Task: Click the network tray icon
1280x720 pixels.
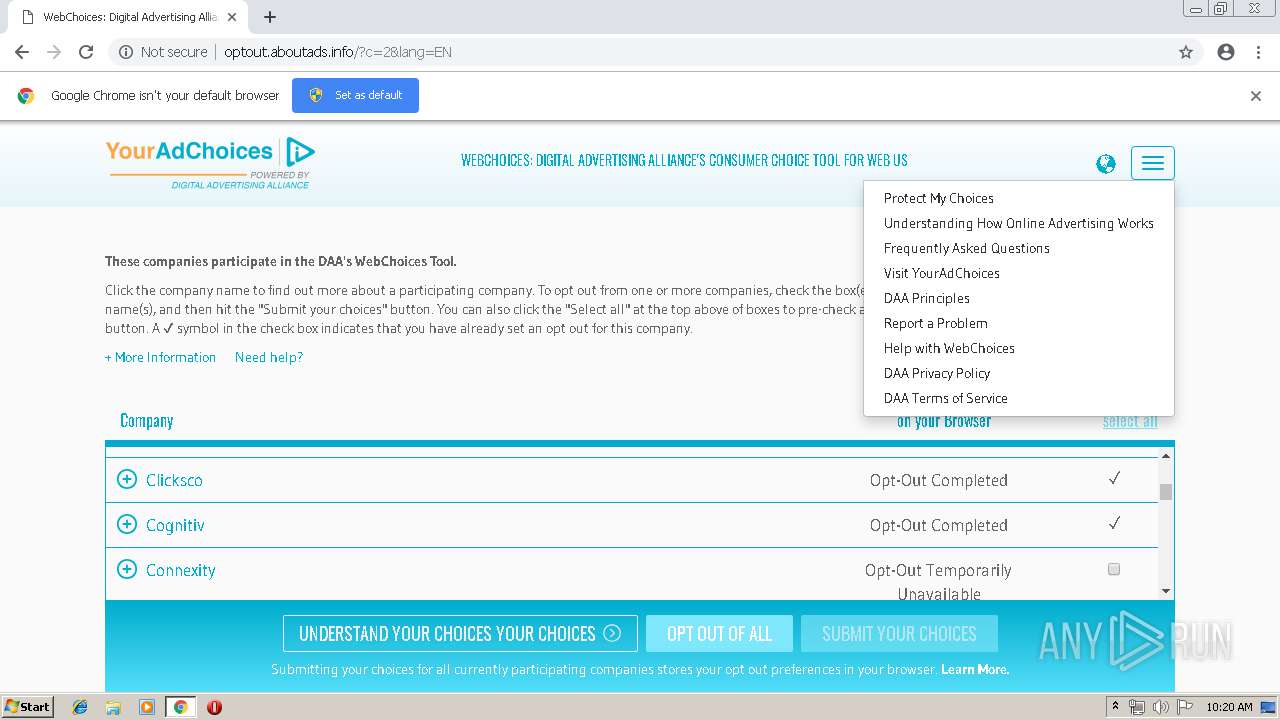Action: click(x=1137, y=707)
